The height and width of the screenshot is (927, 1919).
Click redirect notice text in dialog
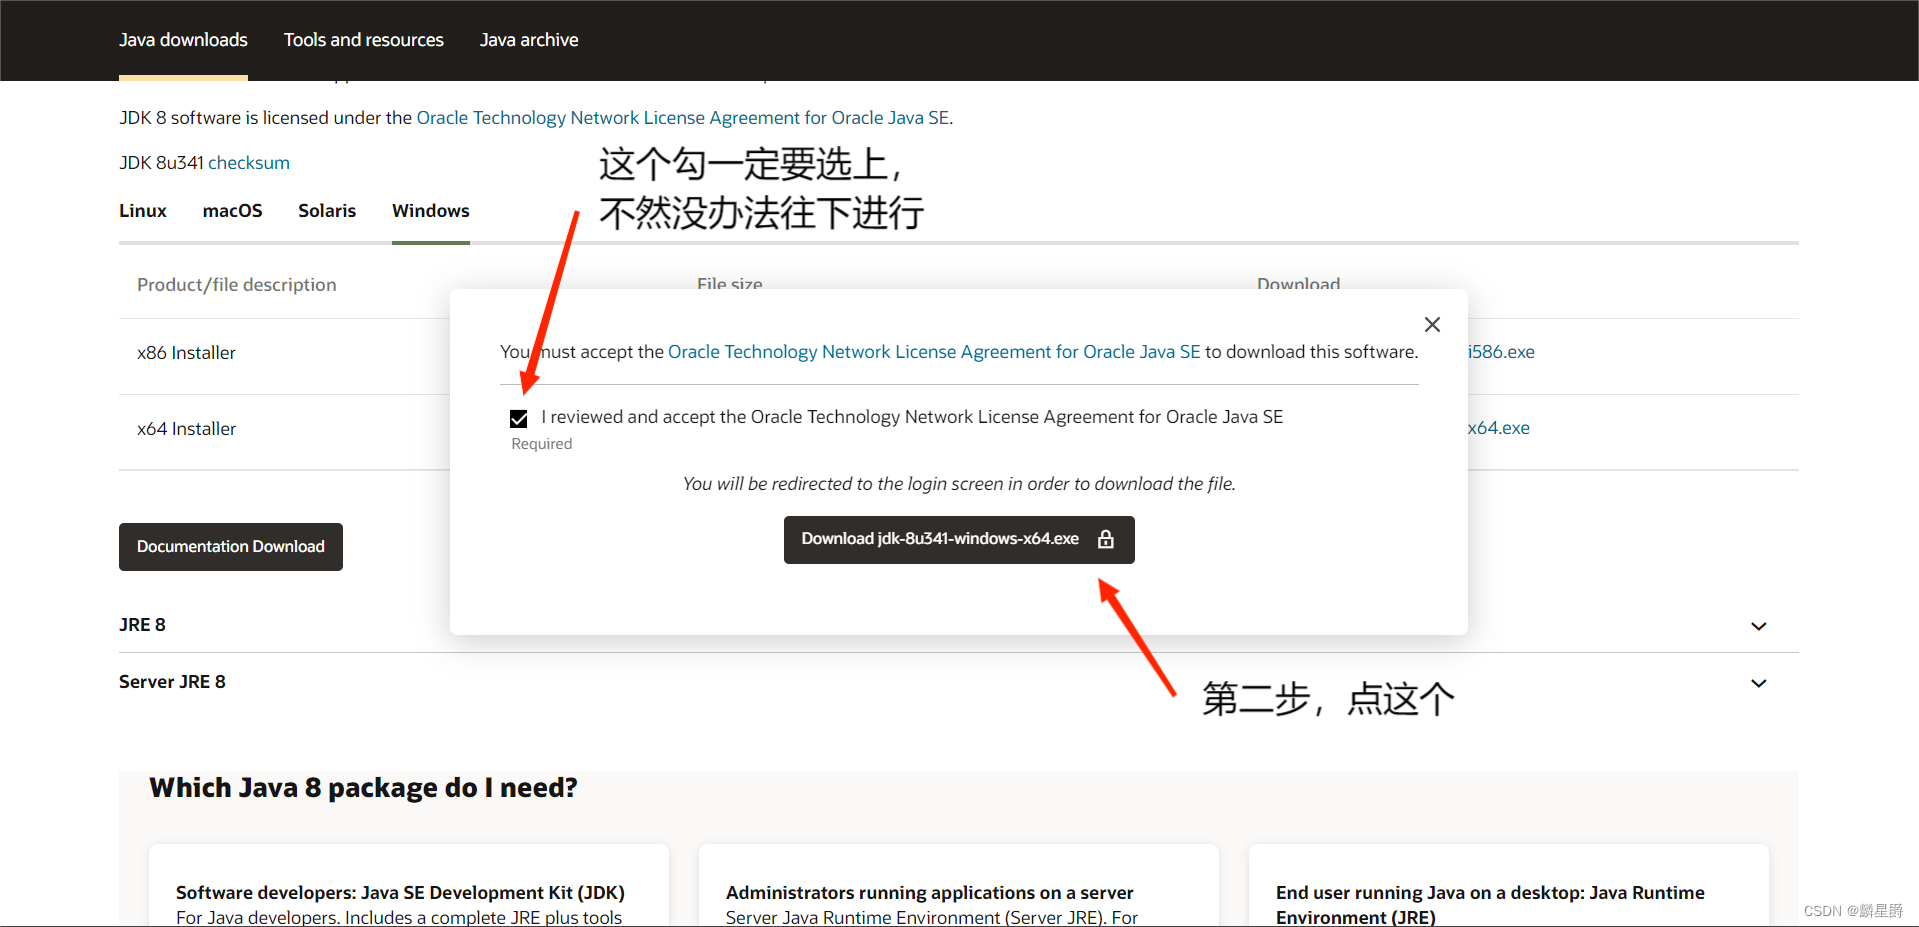coord(959,484)
